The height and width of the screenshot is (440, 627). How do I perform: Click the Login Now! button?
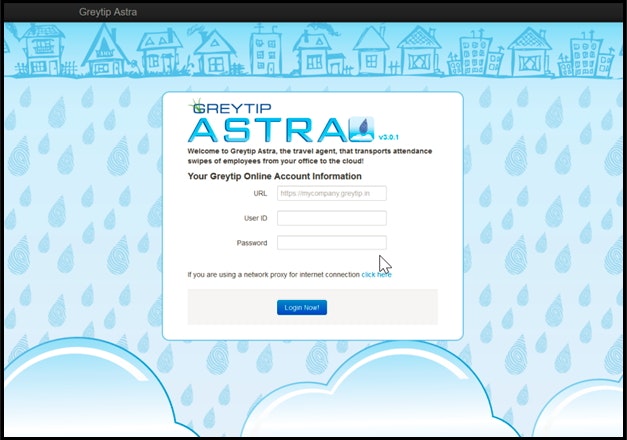[302, 308]
